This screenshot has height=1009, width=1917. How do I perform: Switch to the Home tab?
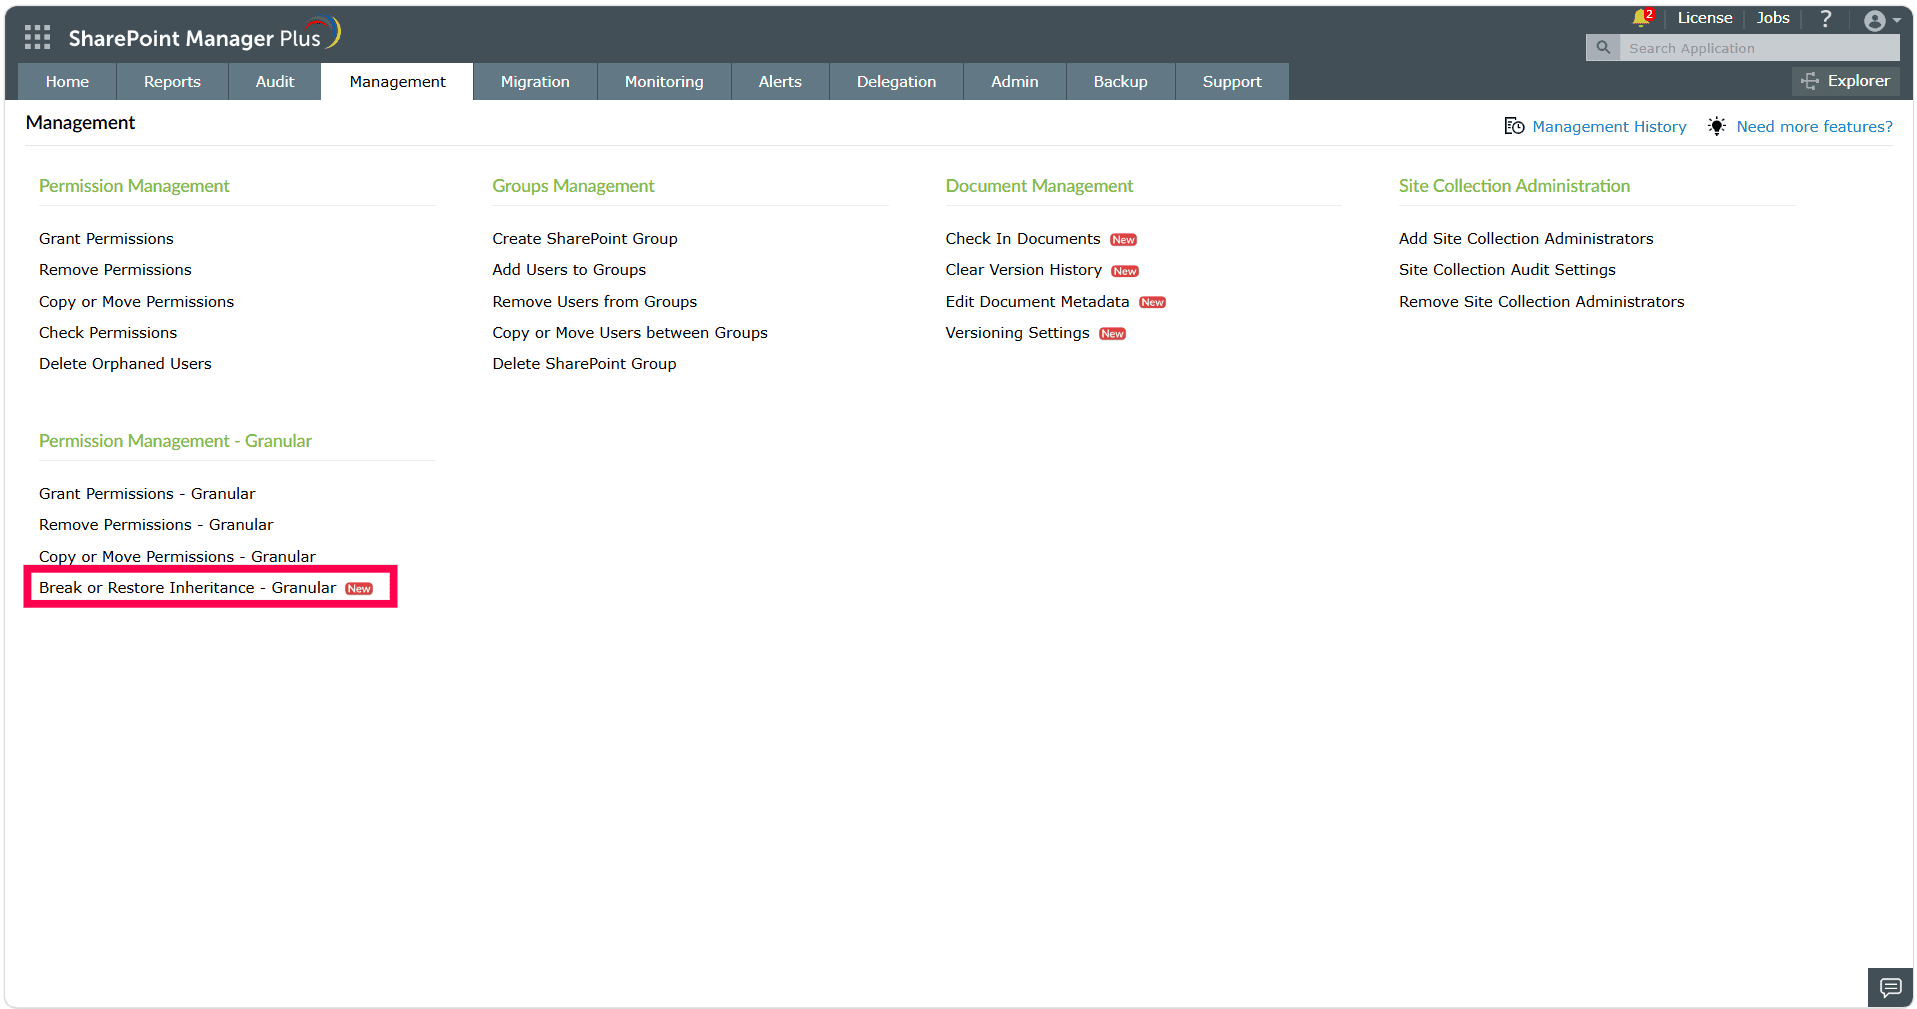click(x=67, y=82)
